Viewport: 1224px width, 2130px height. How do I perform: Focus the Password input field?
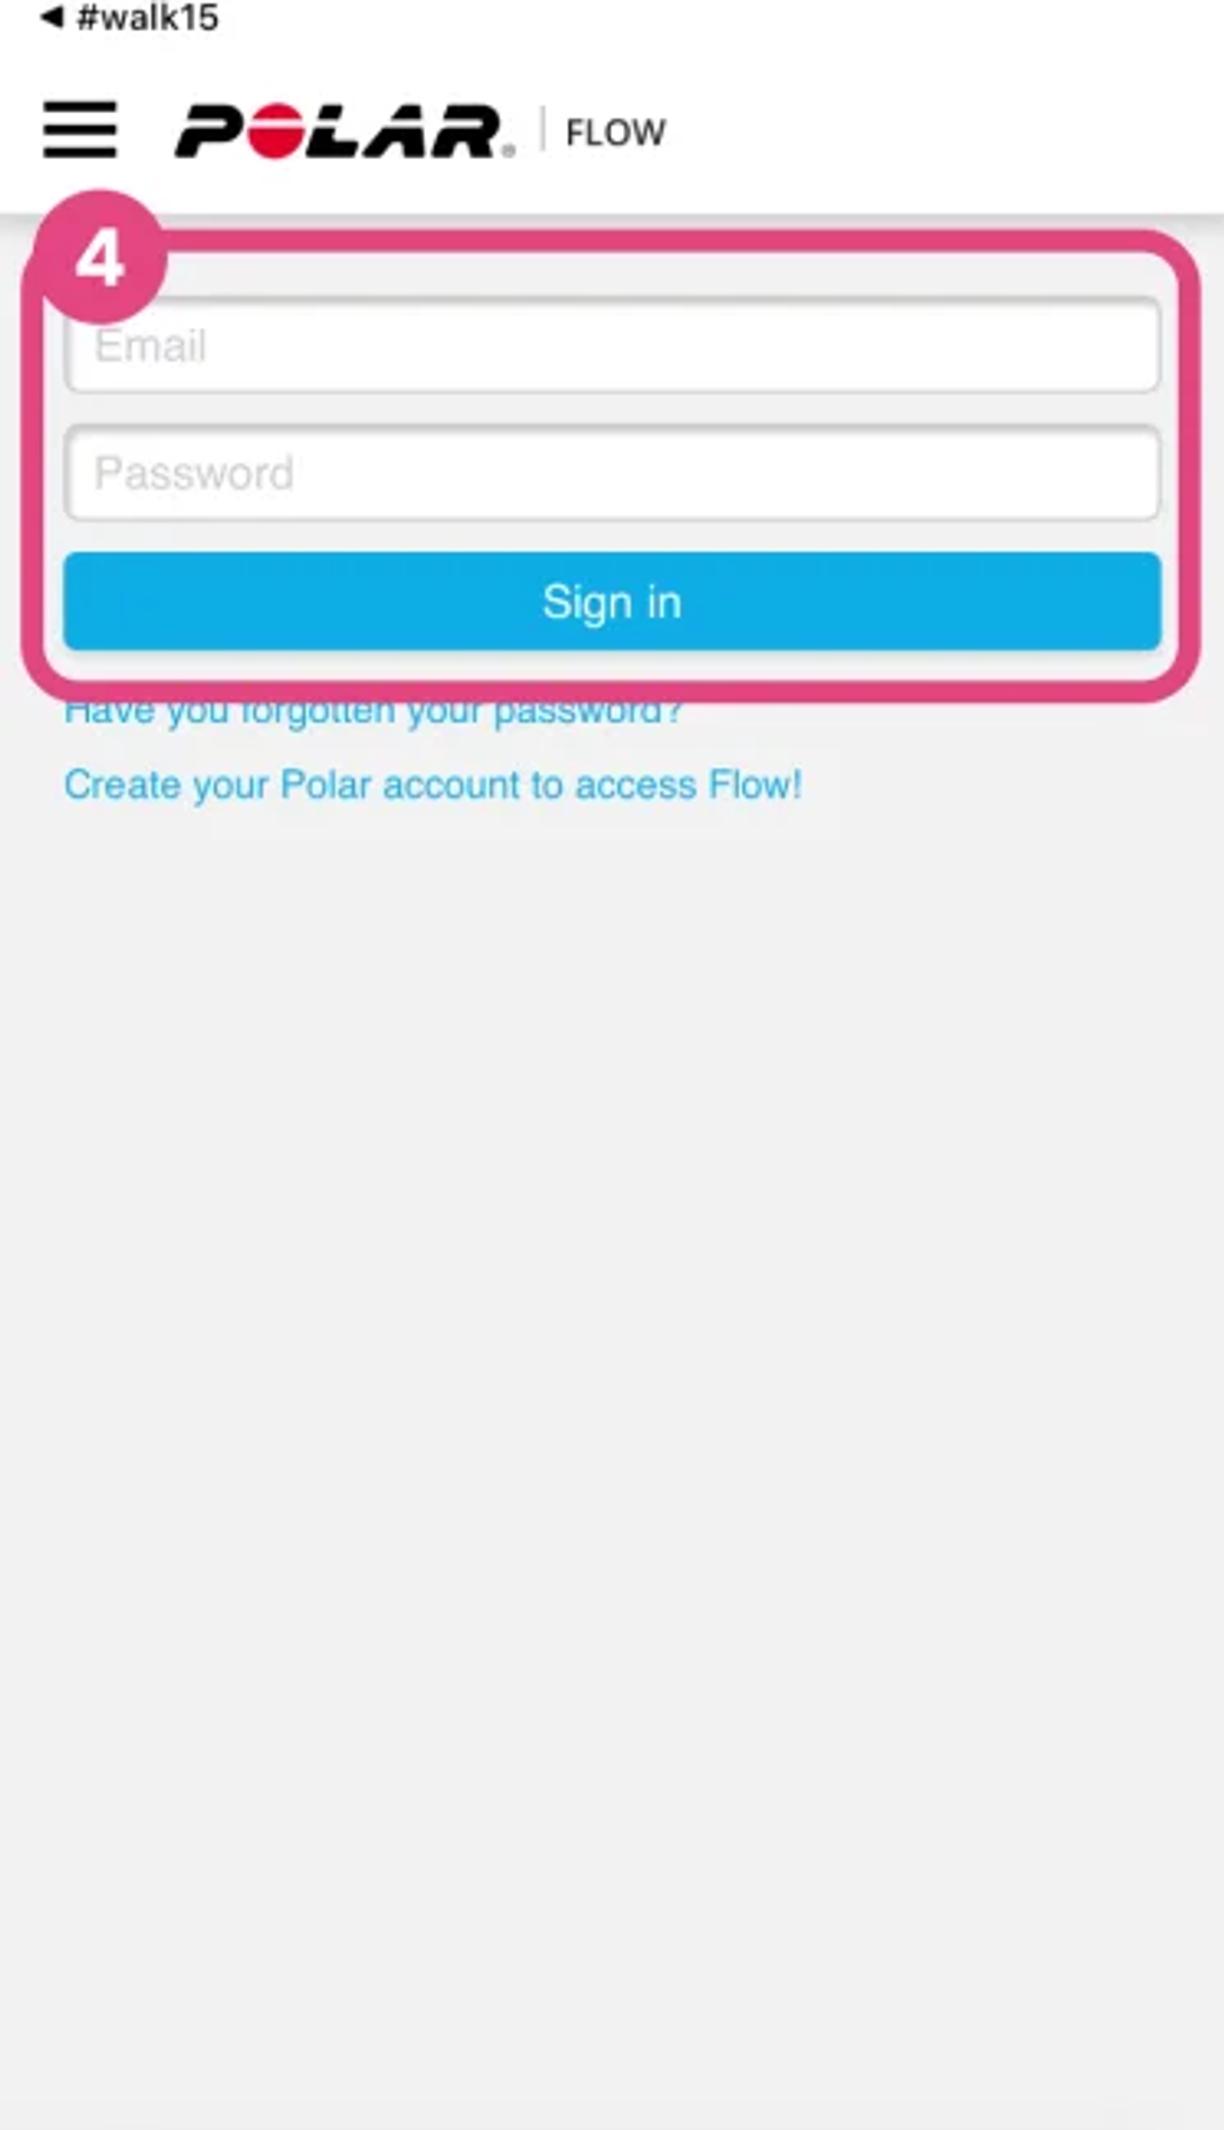coord(612,473)
